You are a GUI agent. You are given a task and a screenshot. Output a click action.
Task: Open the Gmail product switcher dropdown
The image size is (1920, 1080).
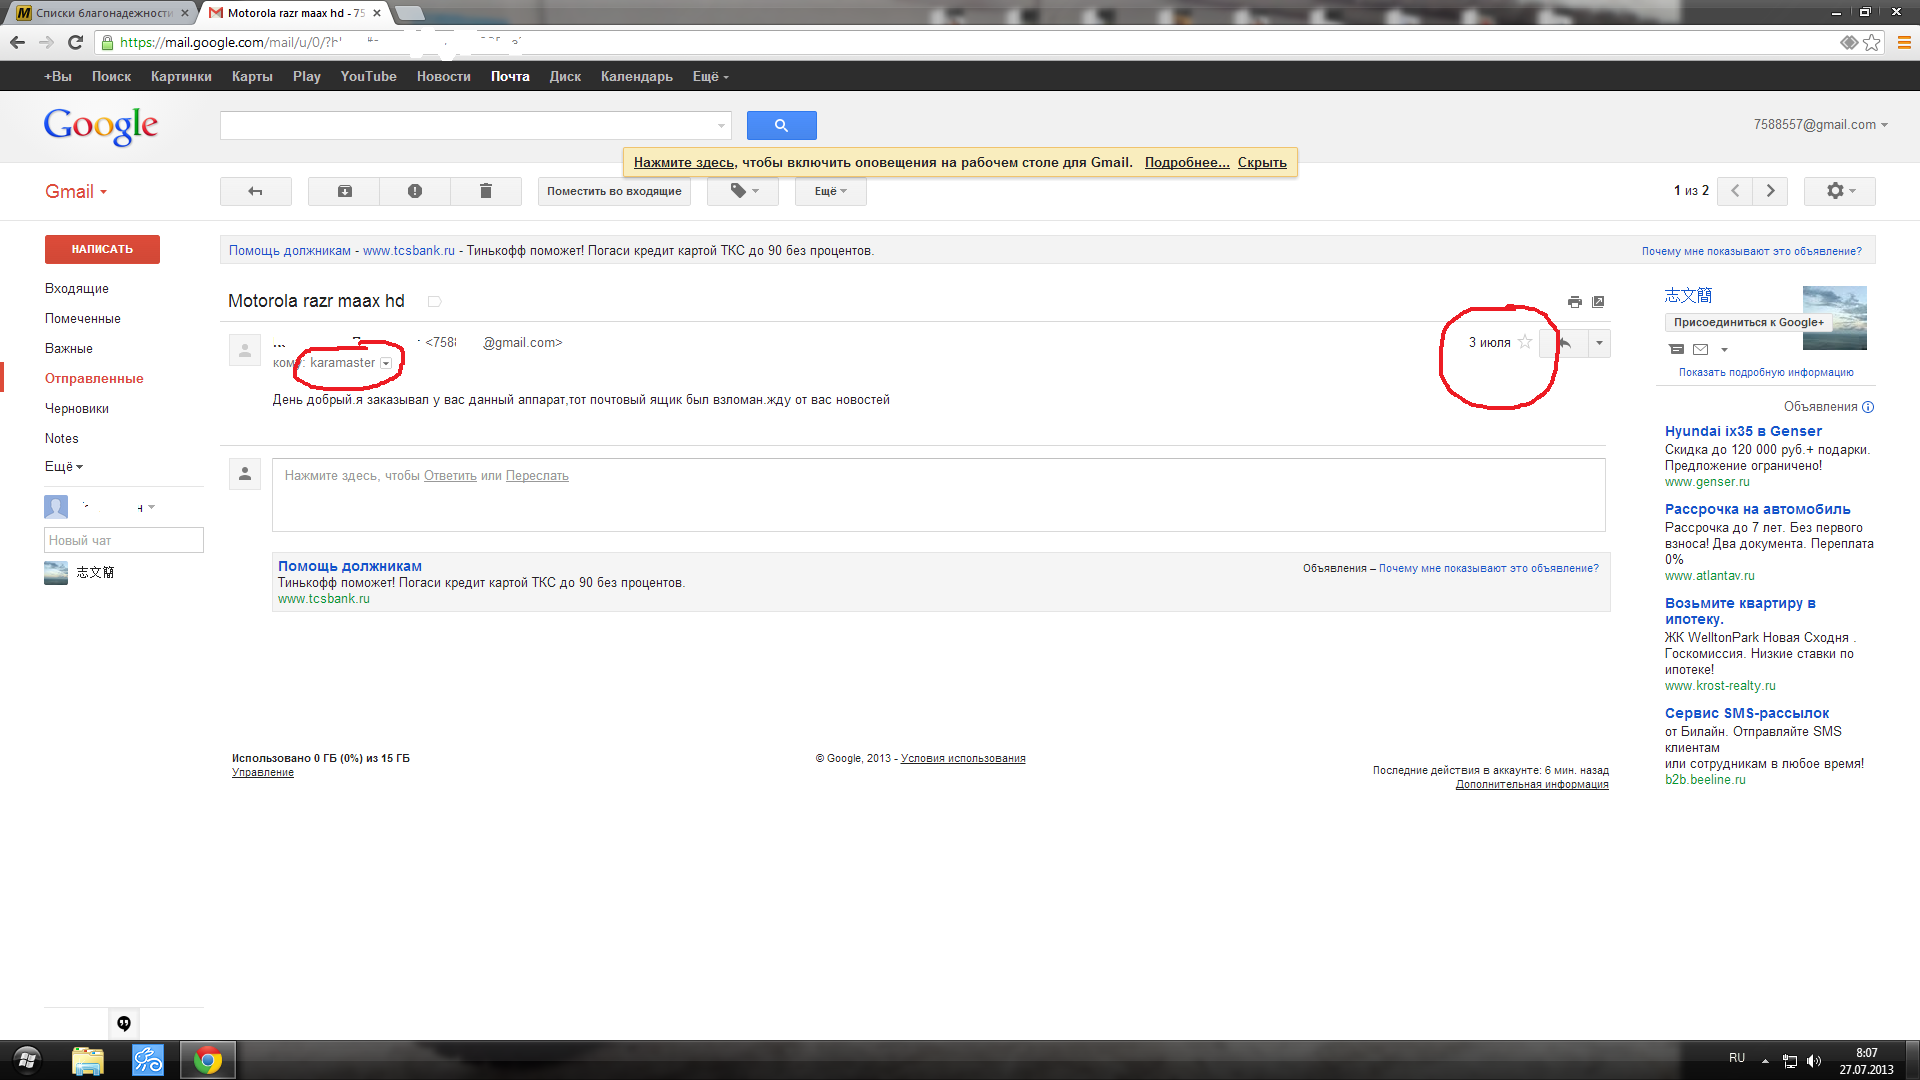[x=76, y=192]
